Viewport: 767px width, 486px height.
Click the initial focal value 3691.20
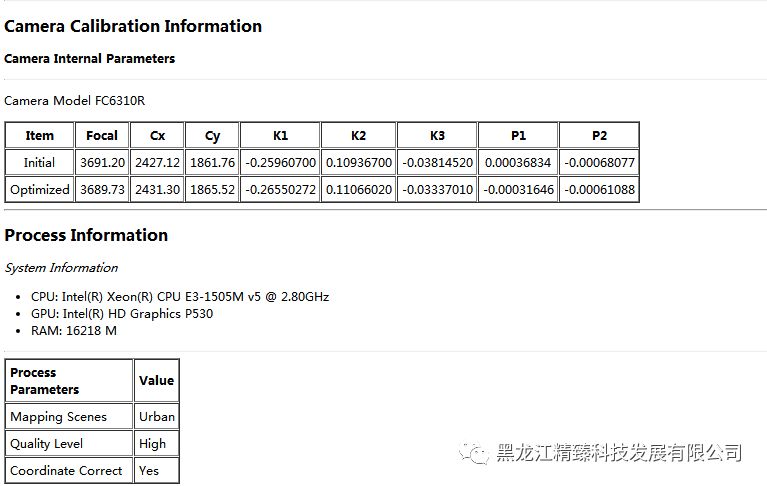(102, 162)
